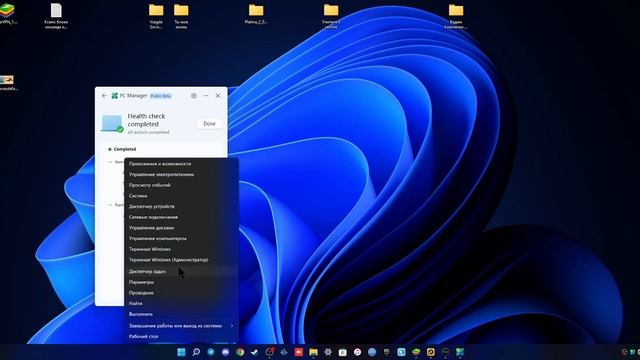Open Диспетчер устройств

pos(181,207)
